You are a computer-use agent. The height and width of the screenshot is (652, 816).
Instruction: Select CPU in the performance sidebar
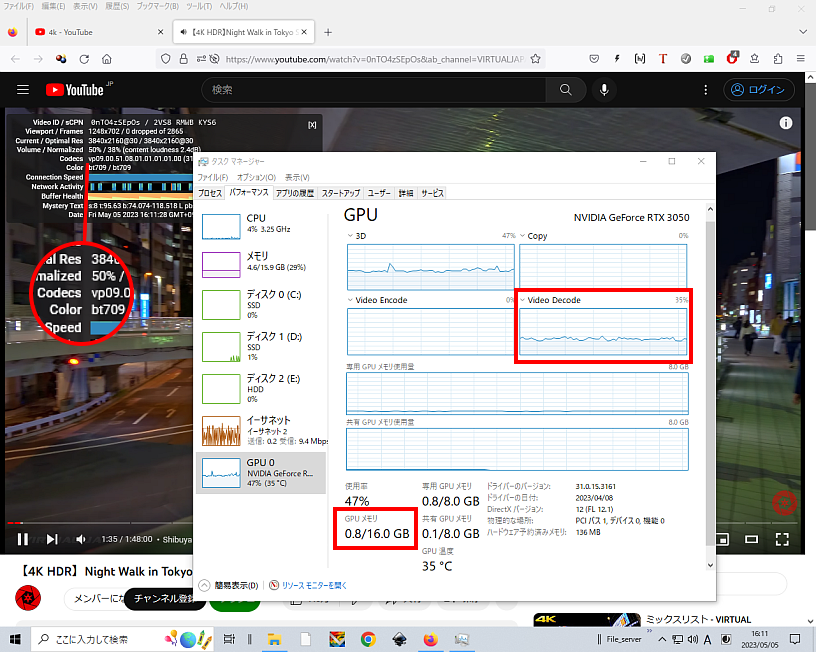[x=262, y=226]
